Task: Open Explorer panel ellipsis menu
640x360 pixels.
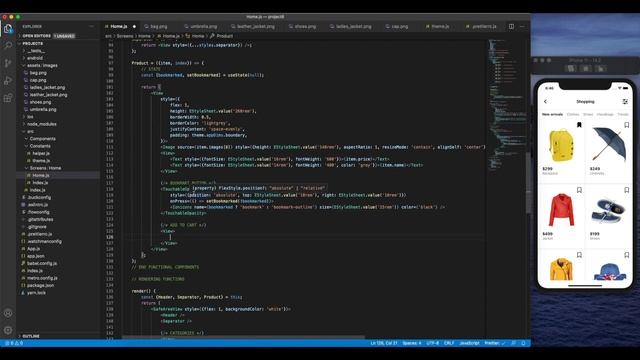Action: [91, 26]
